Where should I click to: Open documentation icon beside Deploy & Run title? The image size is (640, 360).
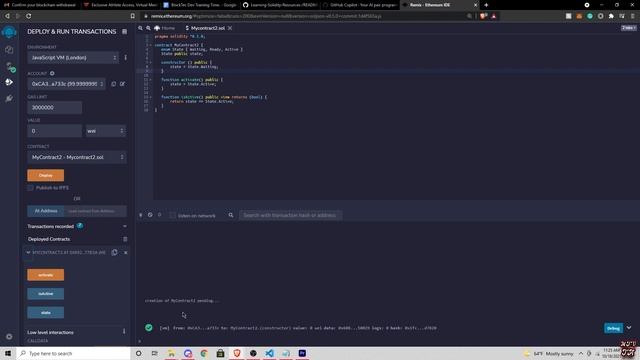point(124,31)
